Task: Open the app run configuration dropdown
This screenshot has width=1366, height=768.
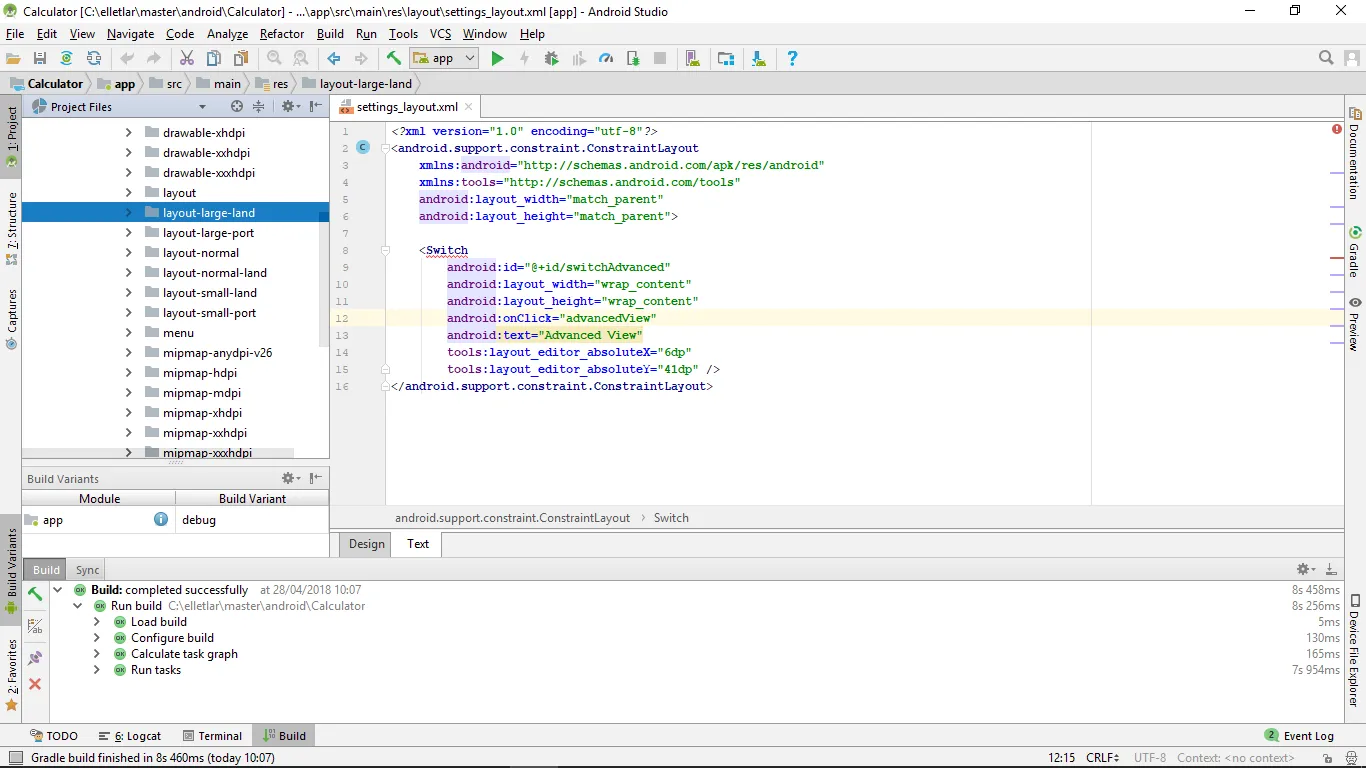Action: pyautogui.click(x=443, y=59)
